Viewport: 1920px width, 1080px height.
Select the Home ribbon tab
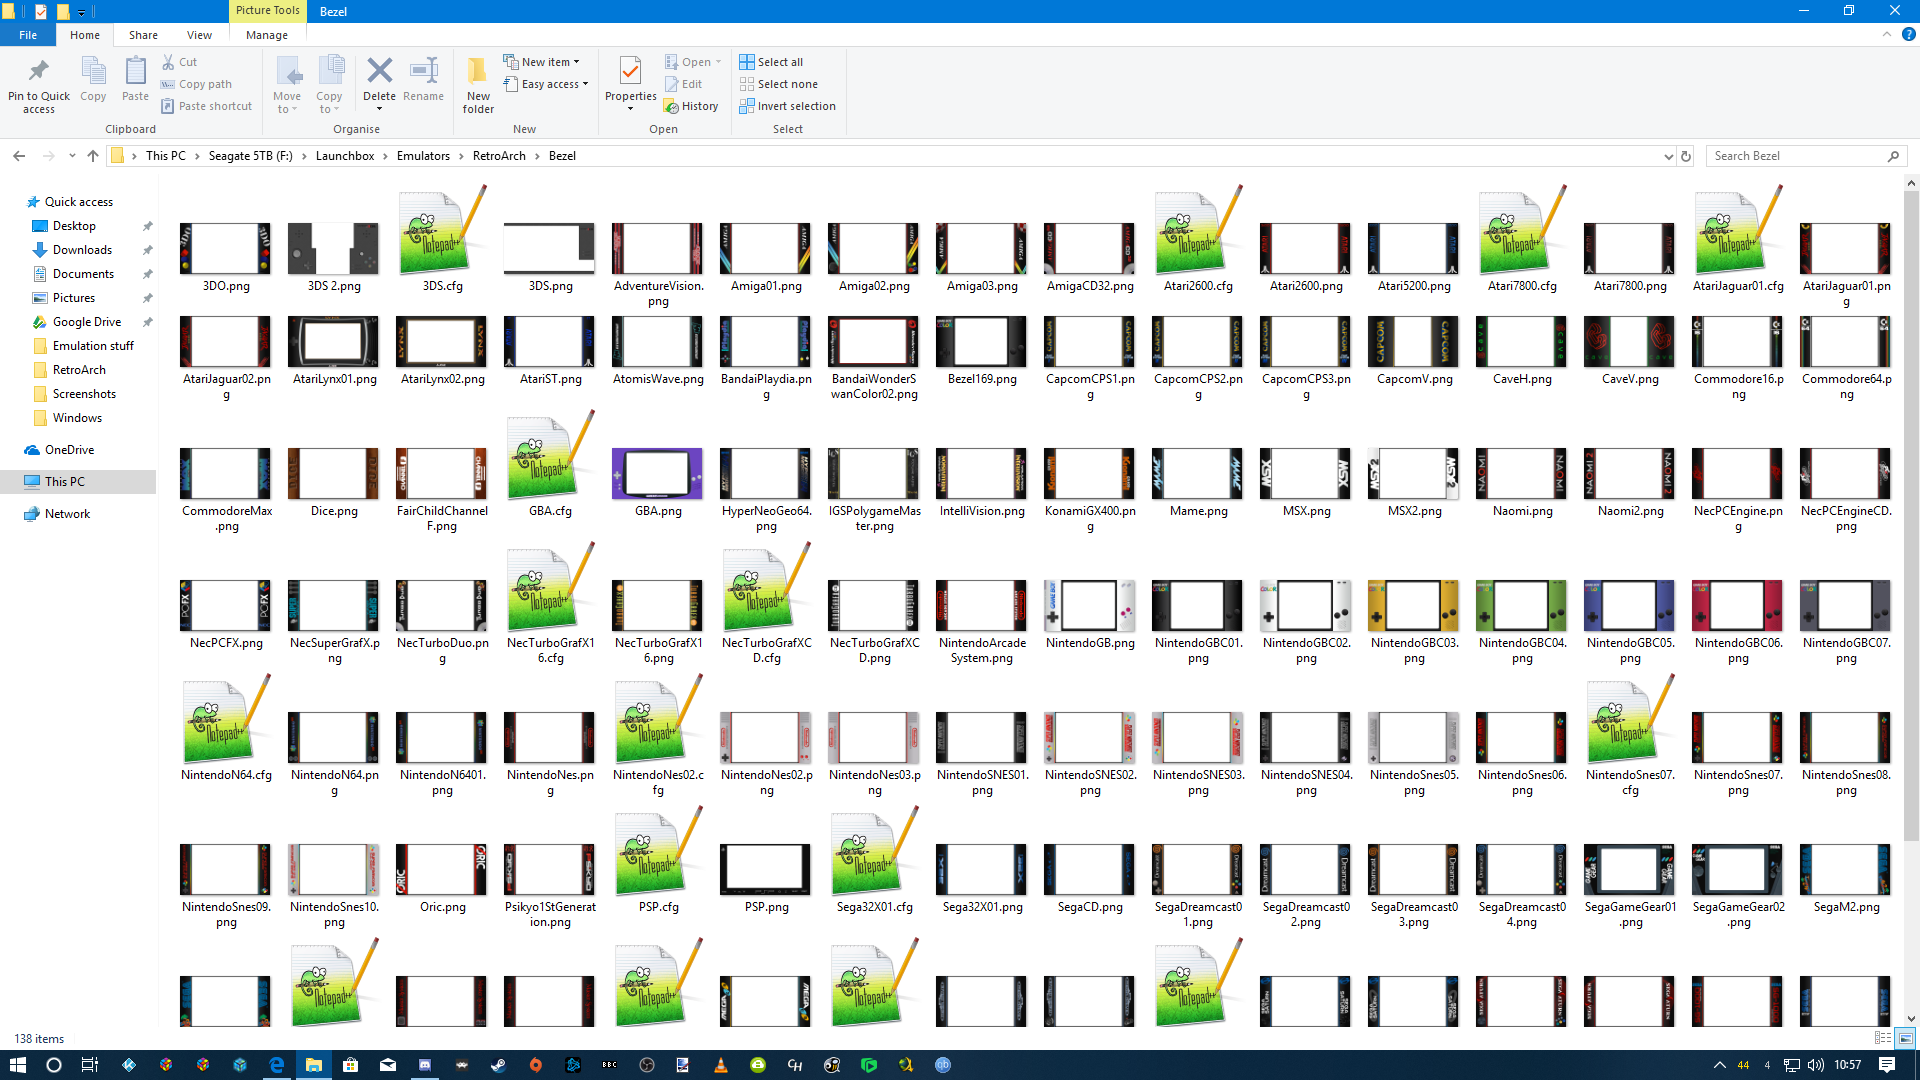pyautogui.click(x=85, y=35)
